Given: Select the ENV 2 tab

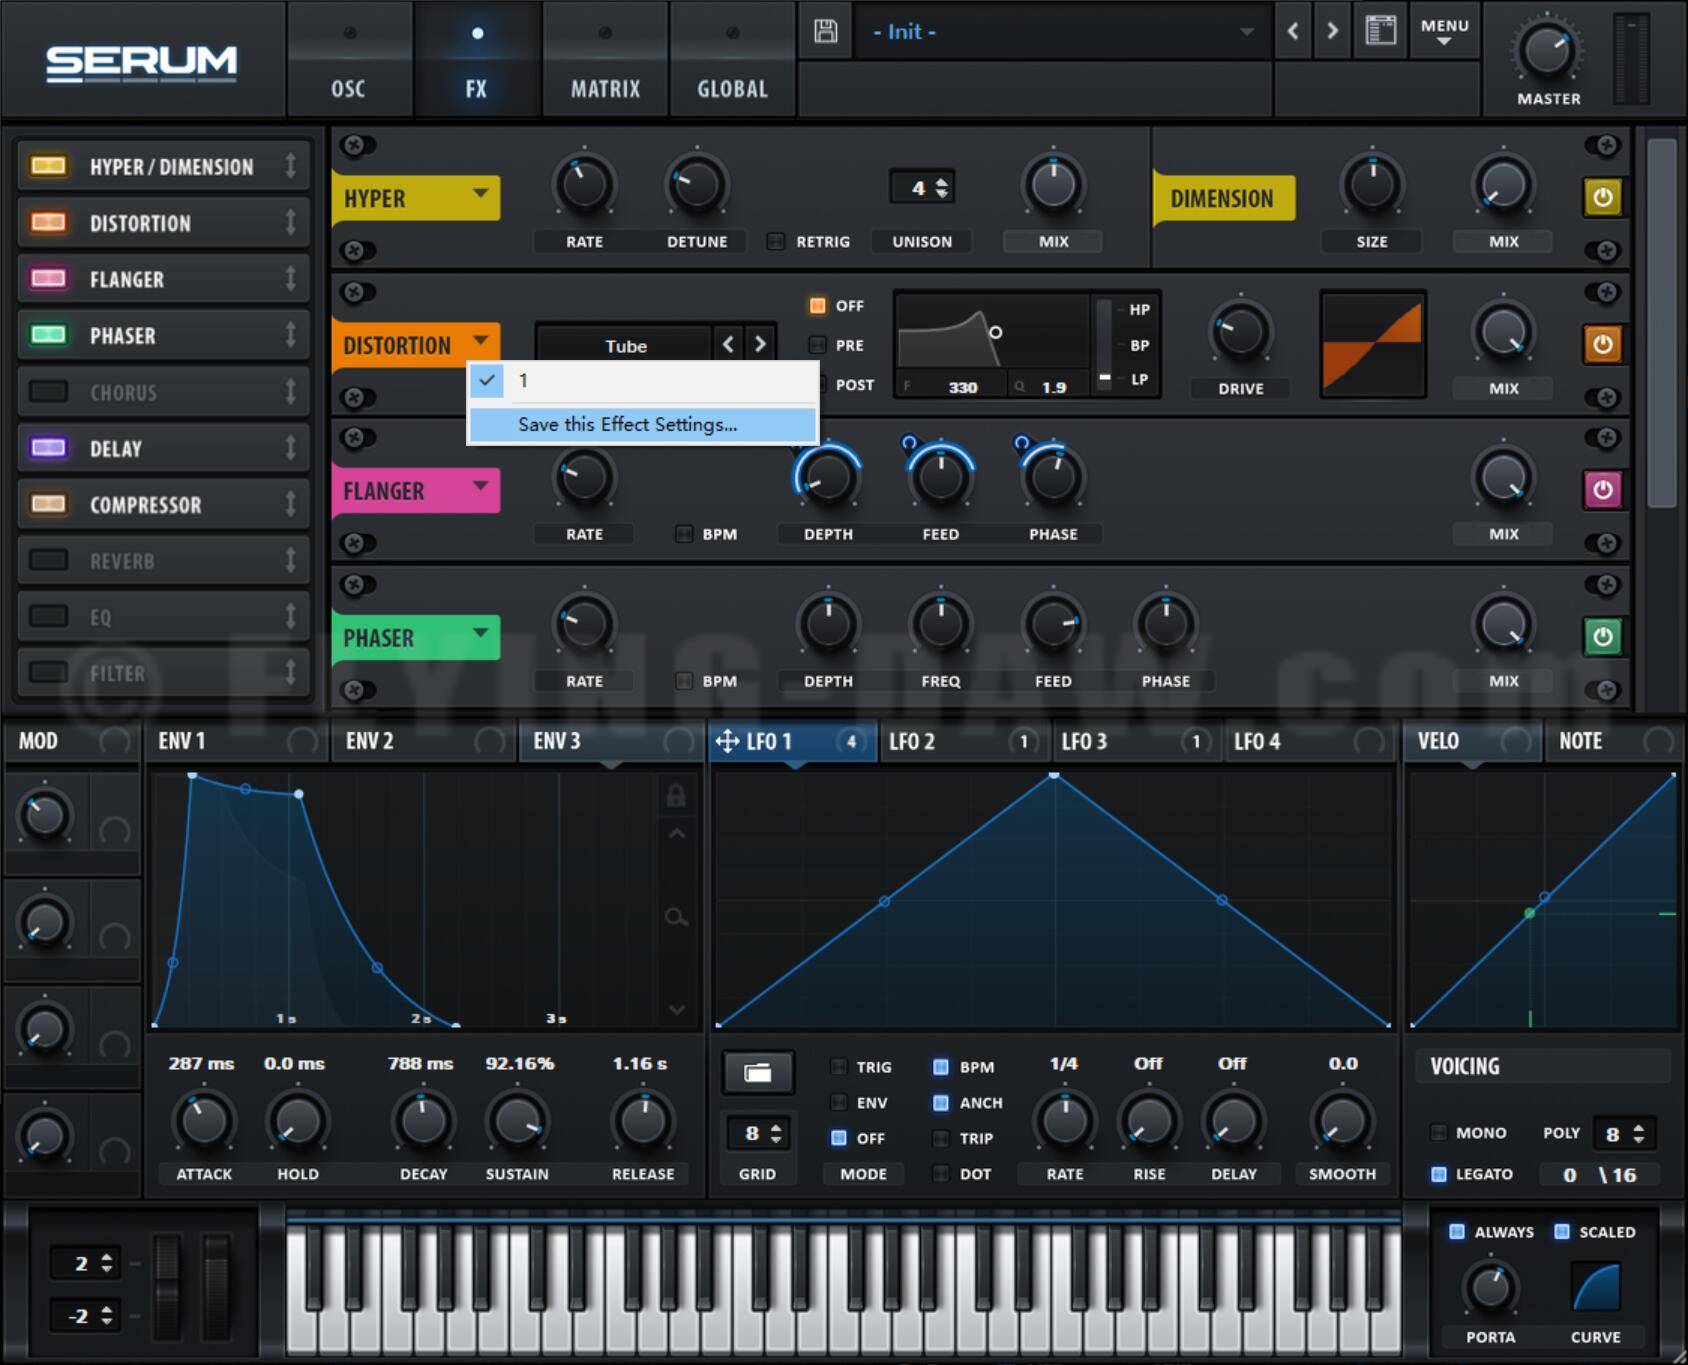Looking at the screenshot, I should click(424, 741).
